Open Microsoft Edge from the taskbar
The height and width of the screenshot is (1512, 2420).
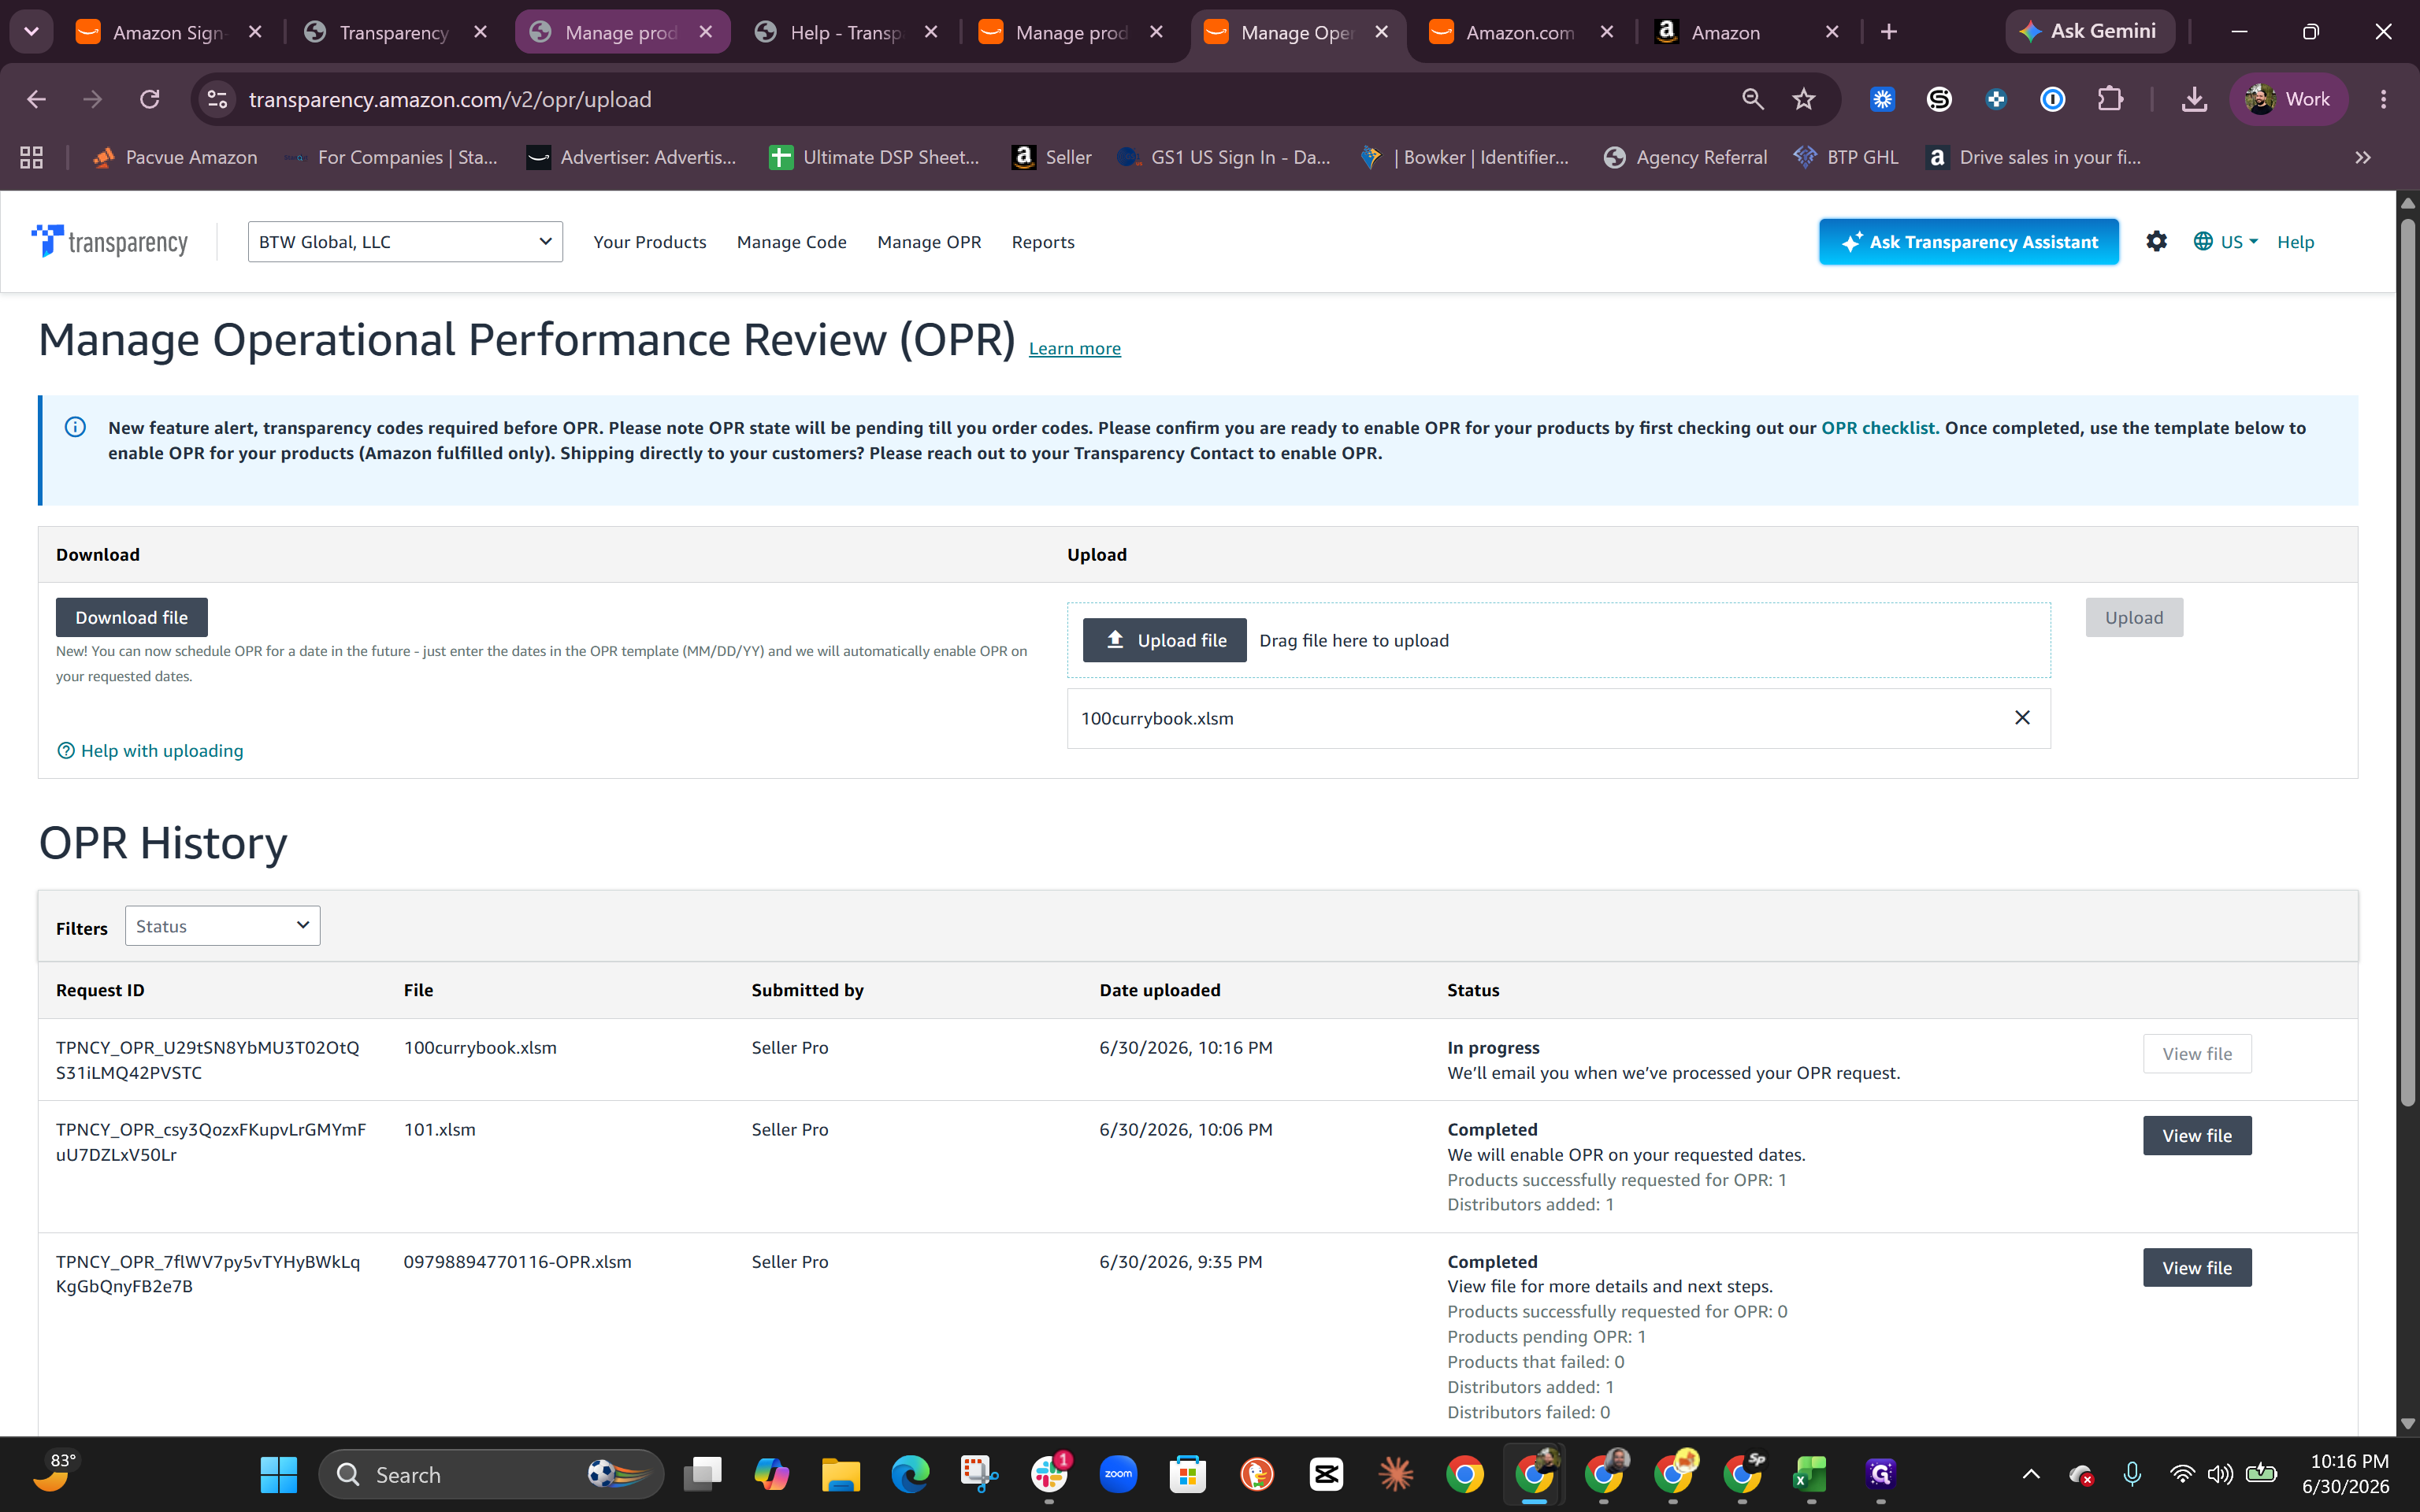pos(910,1474)
